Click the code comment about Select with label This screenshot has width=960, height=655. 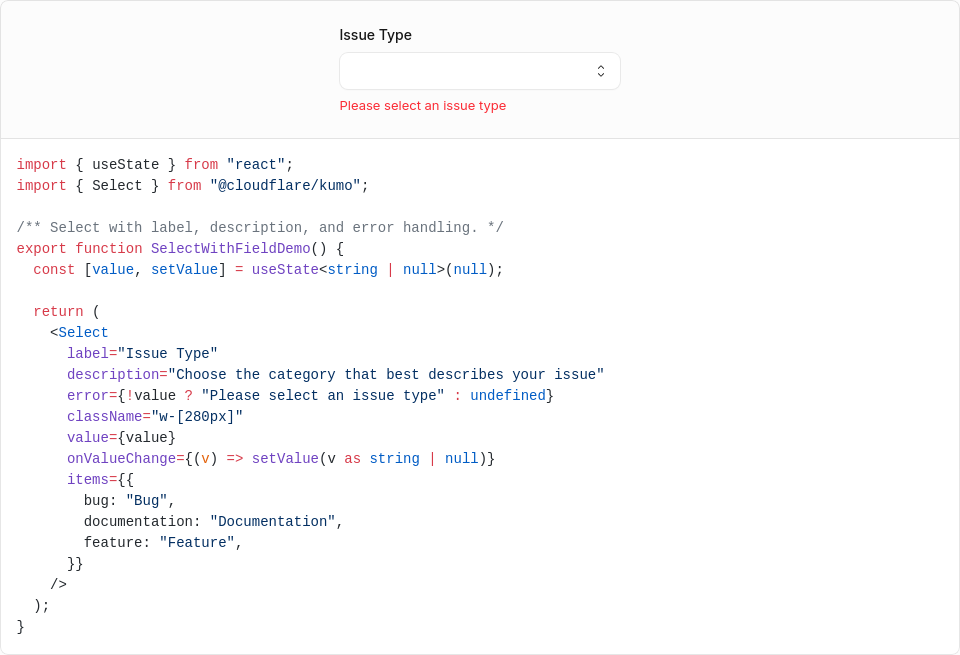(x=260, y=228)
